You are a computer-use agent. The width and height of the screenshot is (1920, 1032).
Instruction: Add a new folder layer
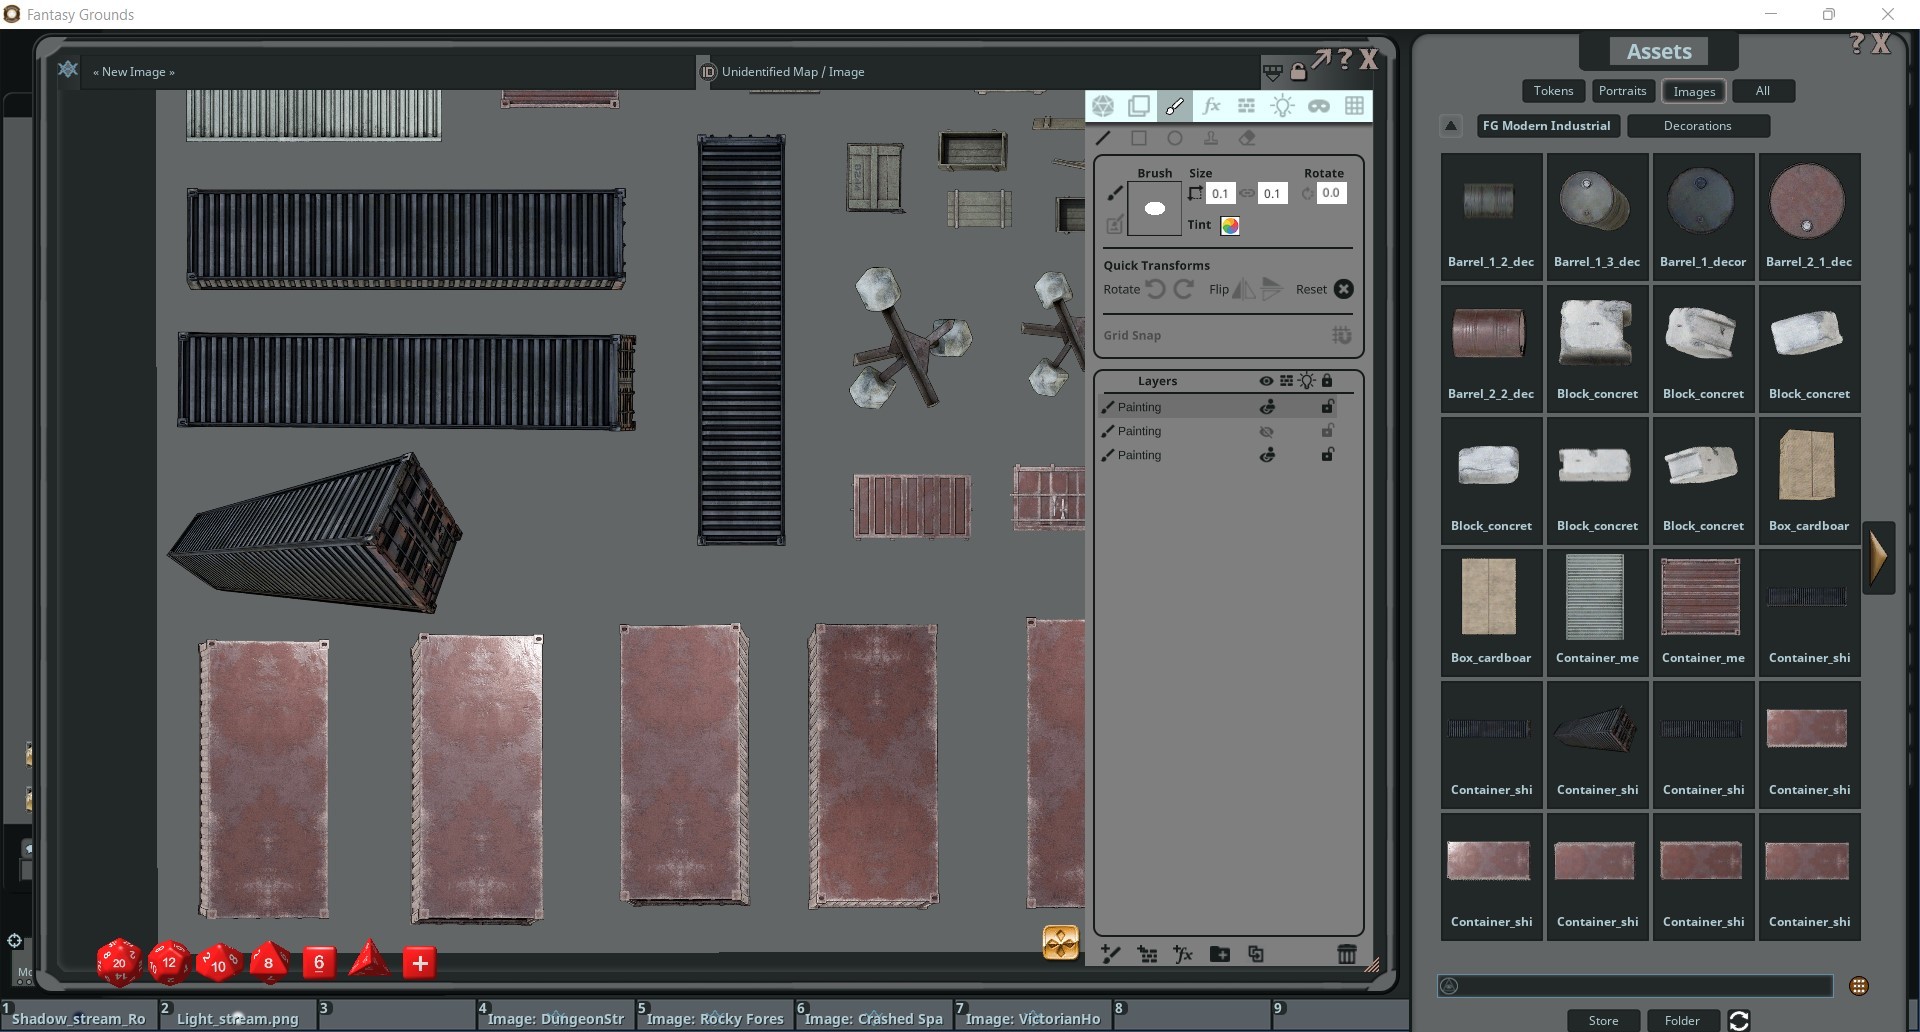[x=1219, y=954]
